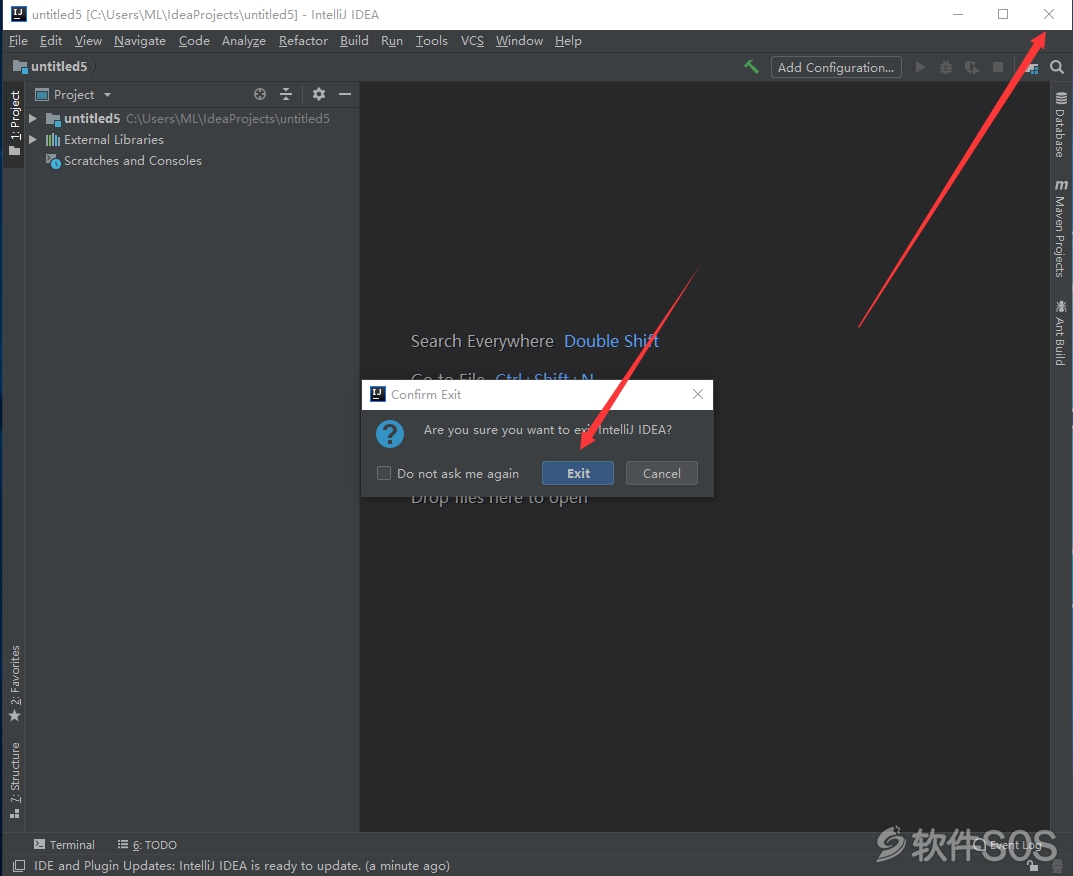Click the Run triangle icon in toolbar
This screenshot has height=876, width=1073.
(x=921, y=67)
